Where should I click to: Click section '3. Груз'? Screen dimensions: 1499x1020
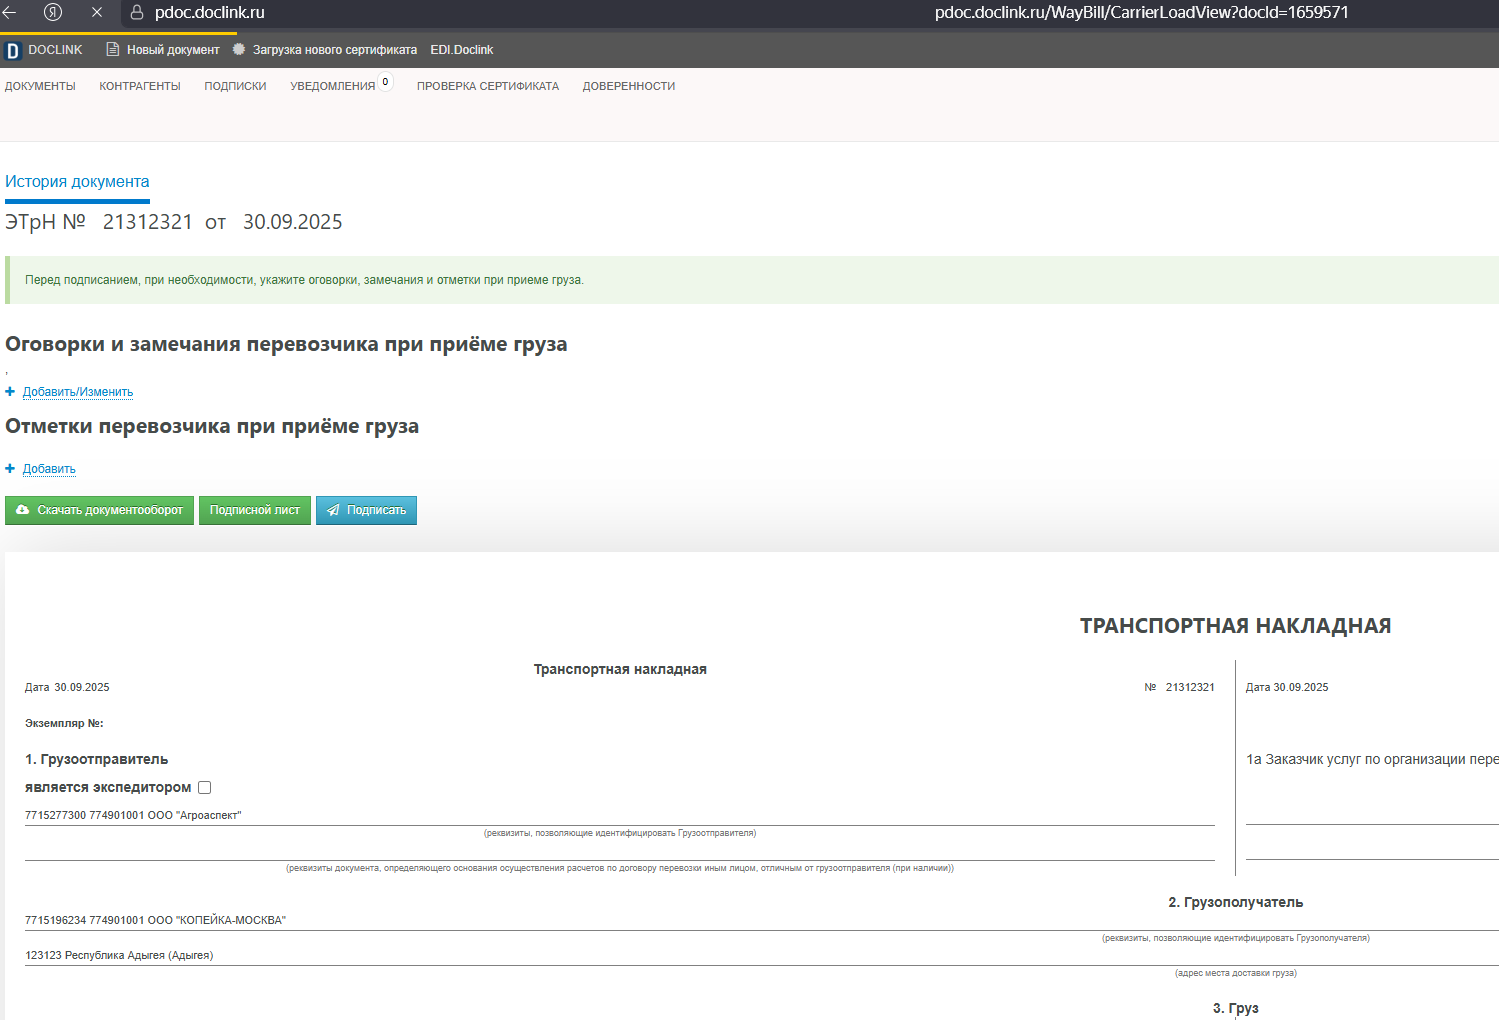(1236, 1008)
